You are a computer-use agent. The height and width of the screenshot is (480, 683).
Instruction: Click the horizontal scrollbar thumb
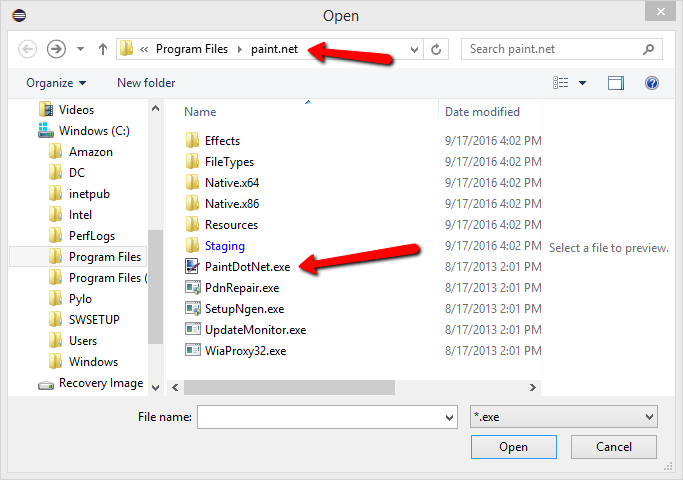pyautogui.click(x=289, y=387)
